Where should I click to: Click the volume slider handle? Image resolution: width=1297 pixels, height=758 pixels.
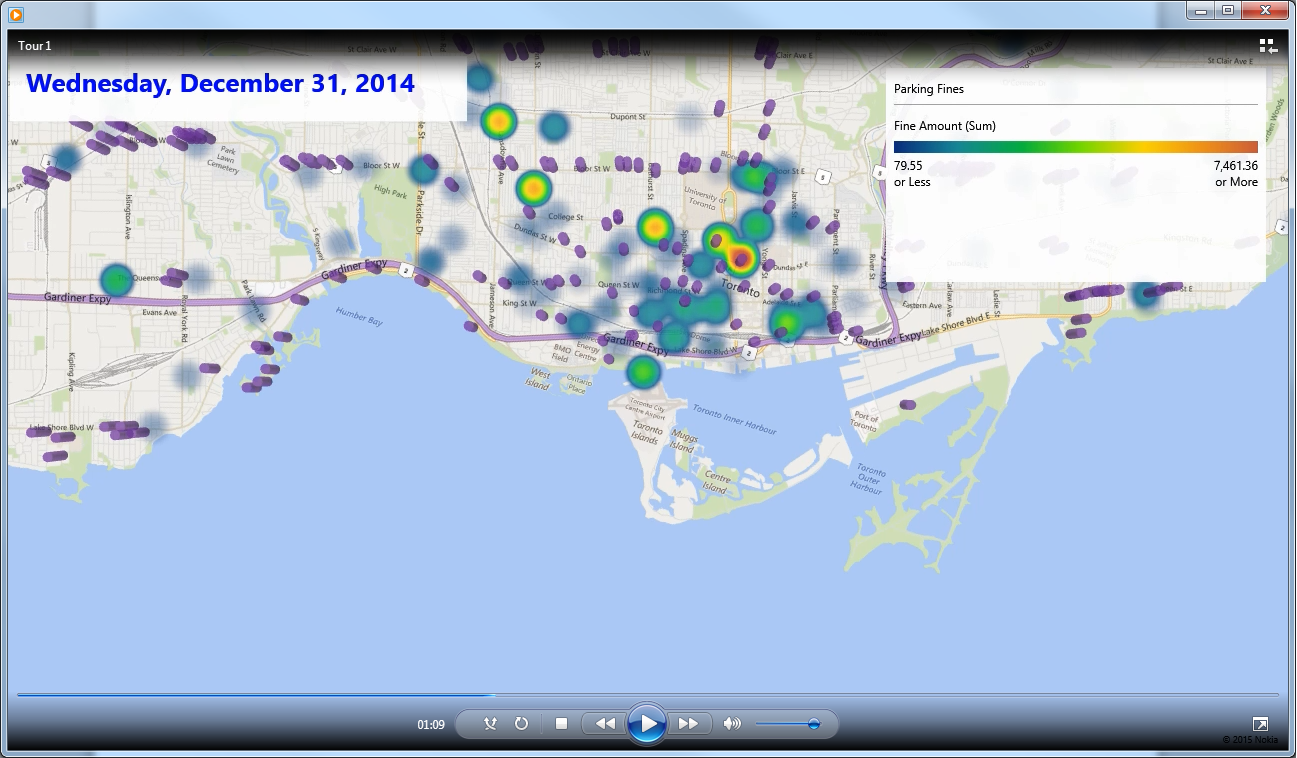pyautogui.click(x=813, y=723)
